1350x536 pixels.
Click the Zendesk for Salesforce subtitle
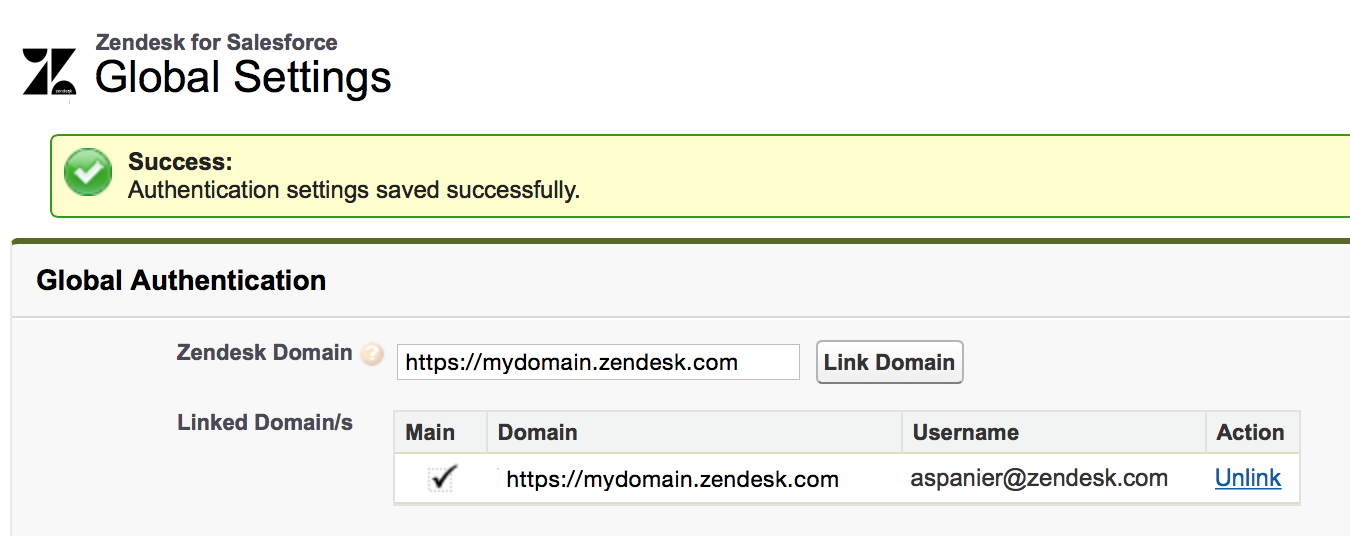(x=216, y=42)
